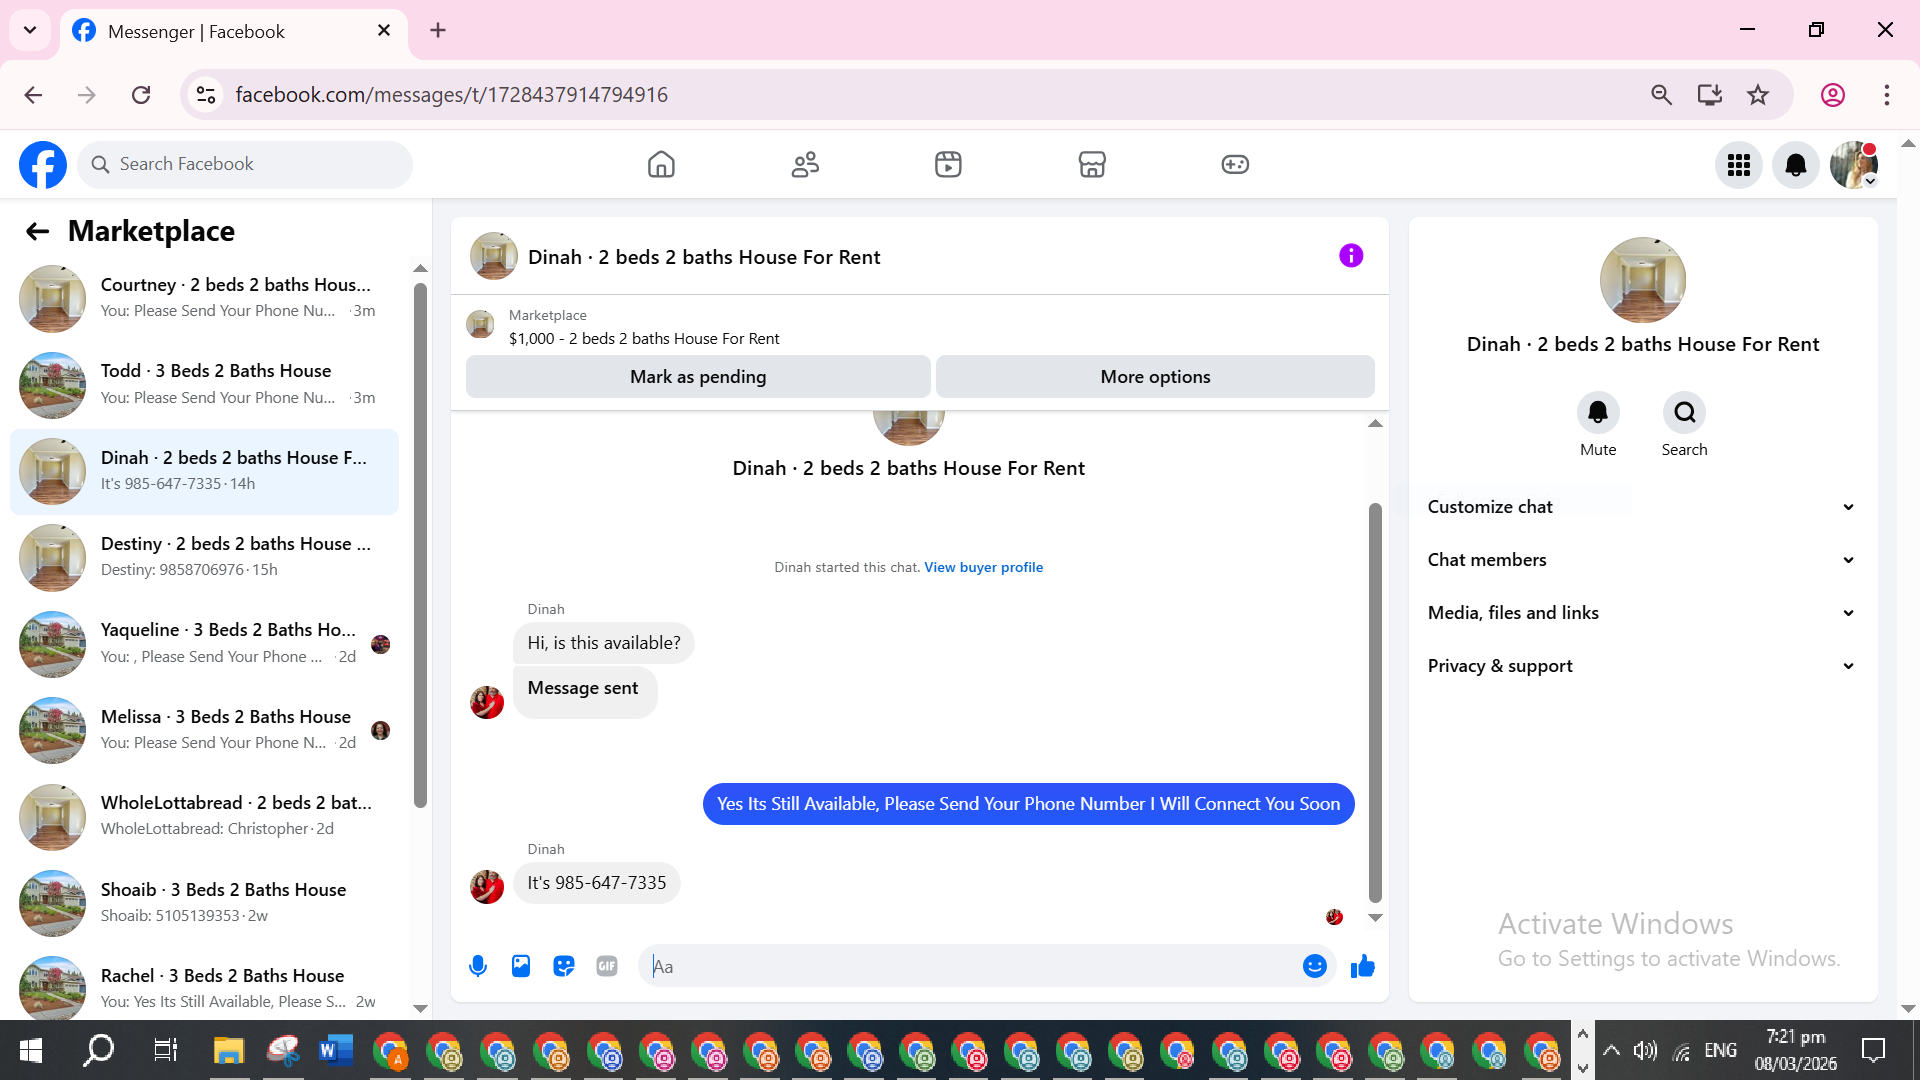Image resolution: width=1920 pixels, height=1080 pixels.
Task: Click the chat messages vertical scrollbar
Action: tap(1375, 700)
